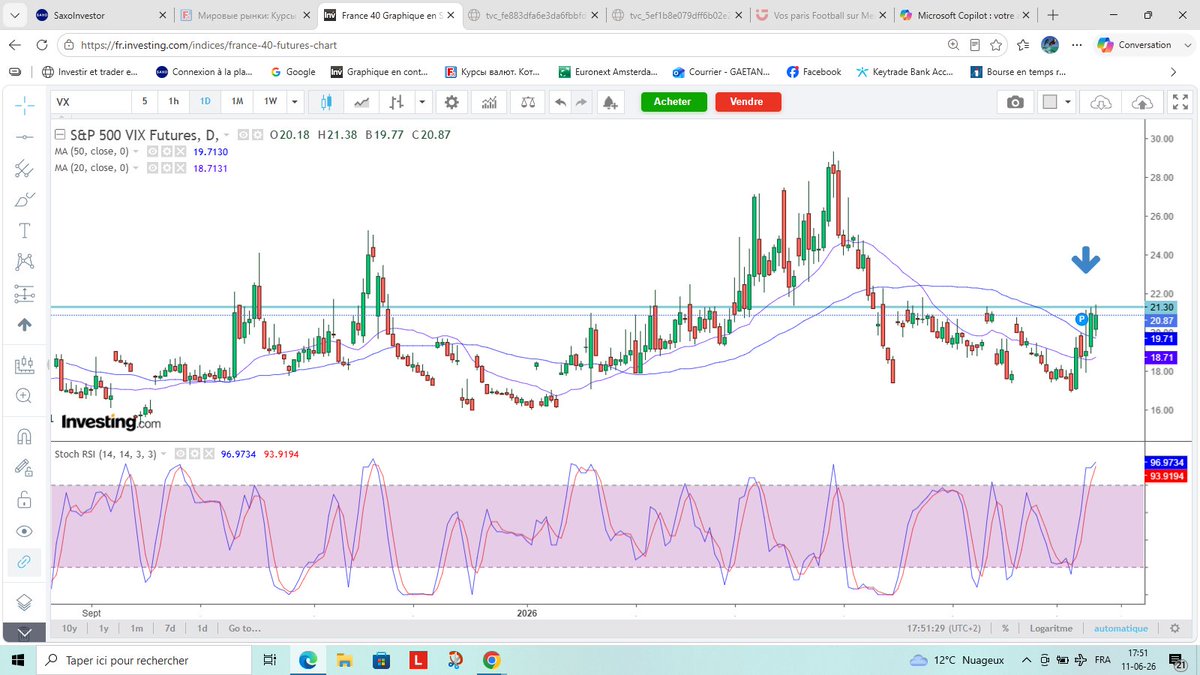1200x675 pixels.
Task: Select the 1D interval
Action: point(205,102)
